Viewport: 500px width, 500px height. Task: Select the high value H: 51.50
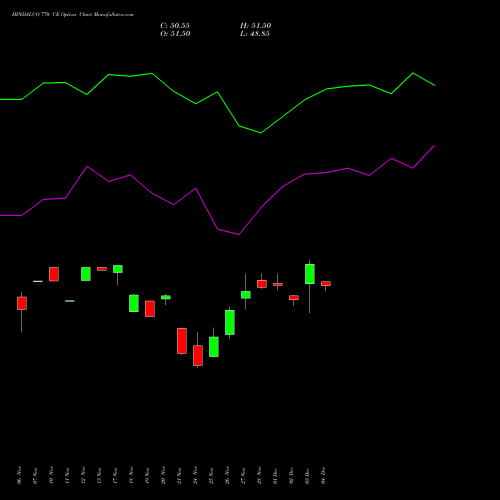(255, 26)
